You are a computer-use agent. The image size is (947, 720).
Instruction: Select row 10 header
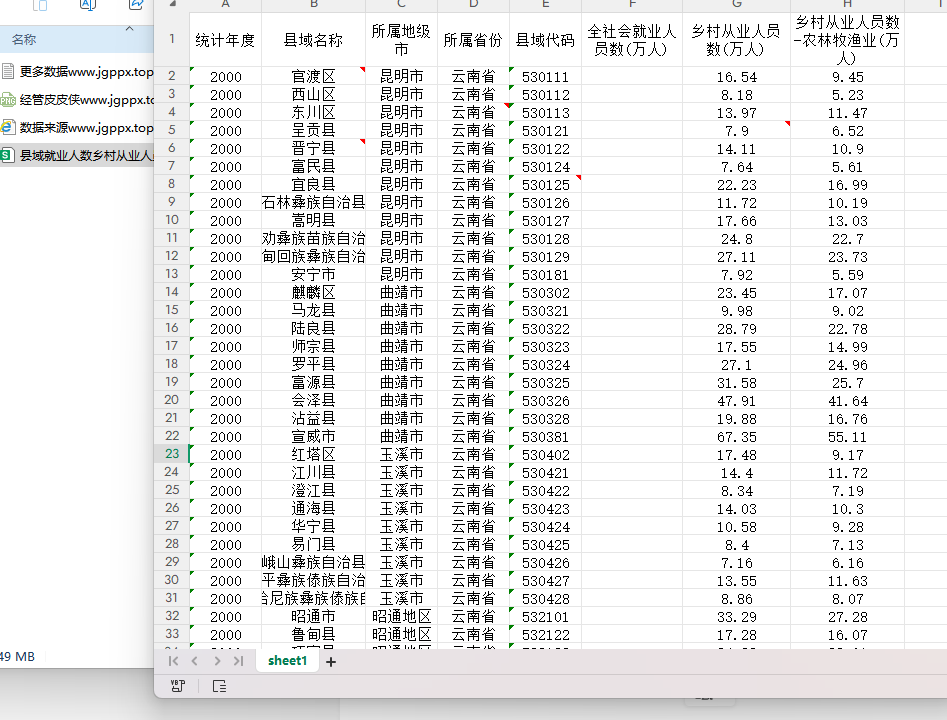(172, 220)
